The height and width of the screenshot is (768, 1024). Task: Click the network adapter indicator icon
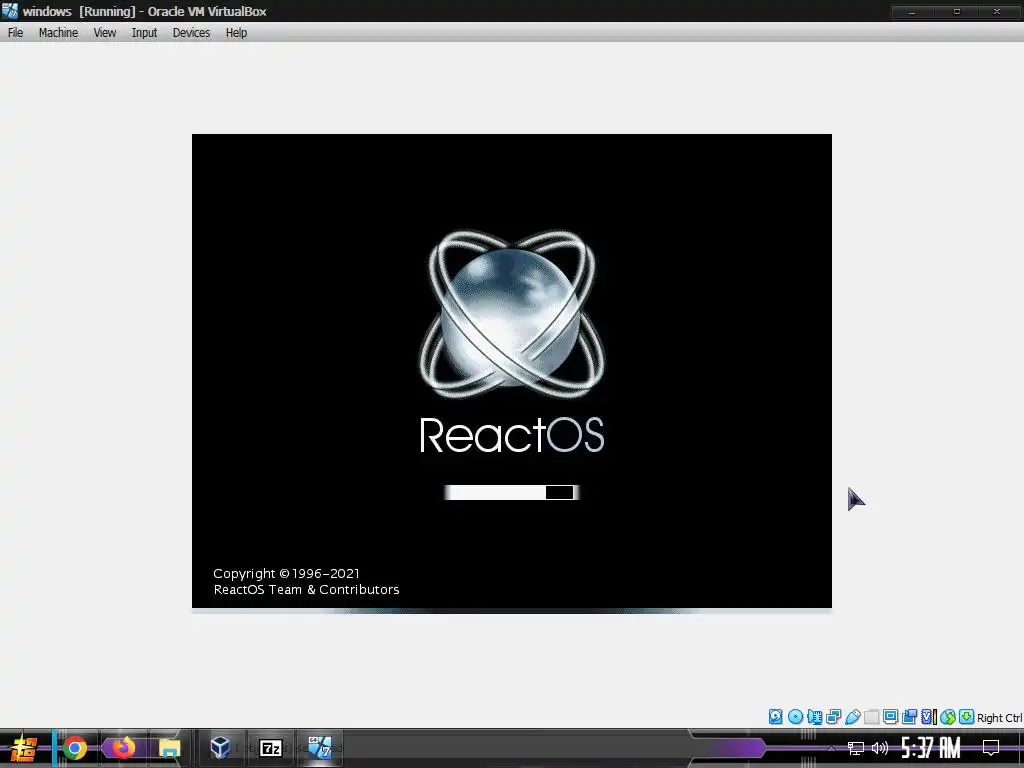click(833, 717)
